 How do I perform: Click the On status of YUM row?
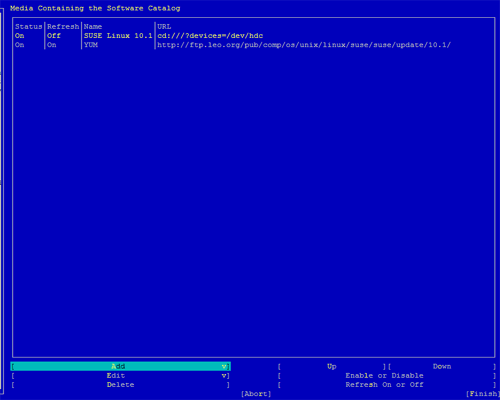(19, 45)
